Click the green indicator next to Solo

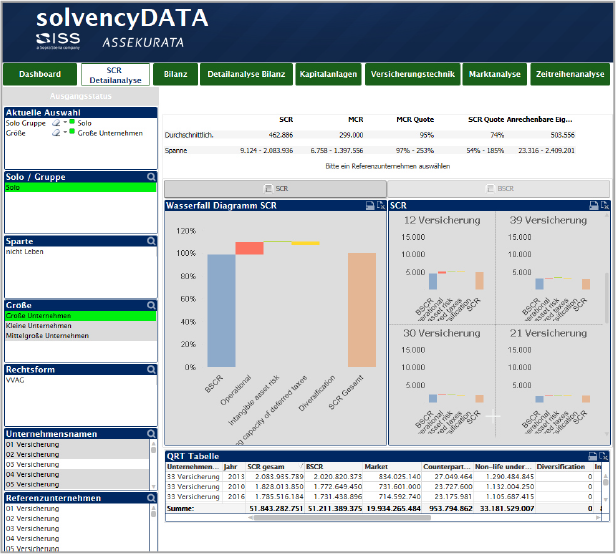(x=72, y=122)
